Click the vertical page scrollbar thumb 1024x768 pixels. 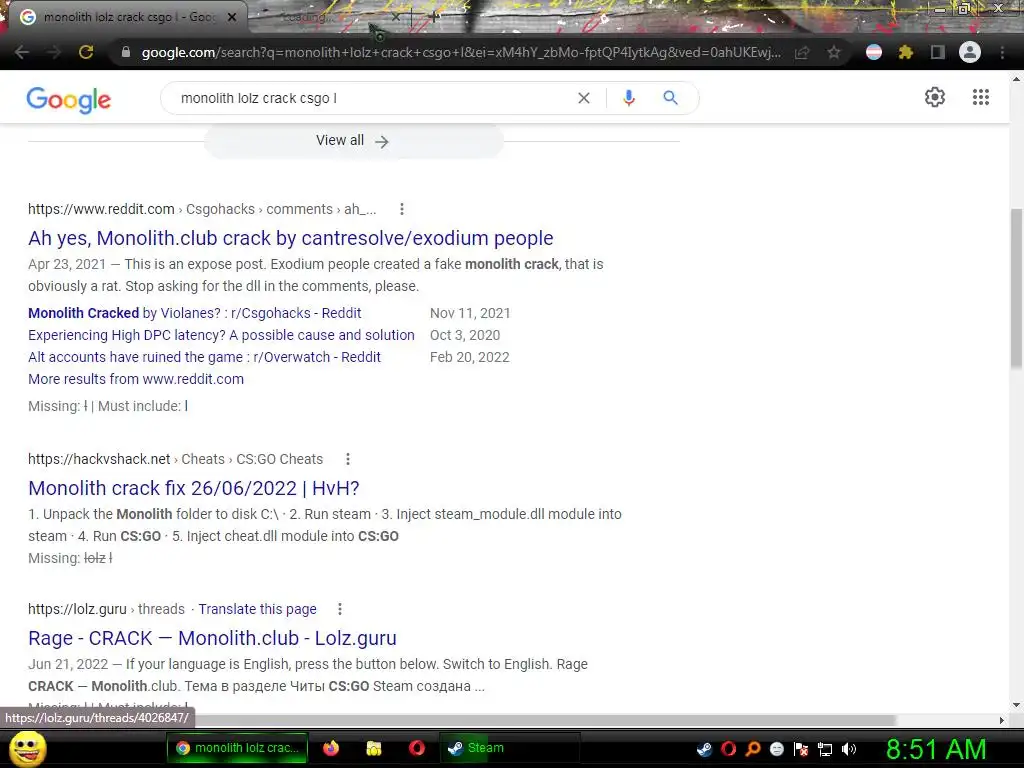[x=1016, y=287]
